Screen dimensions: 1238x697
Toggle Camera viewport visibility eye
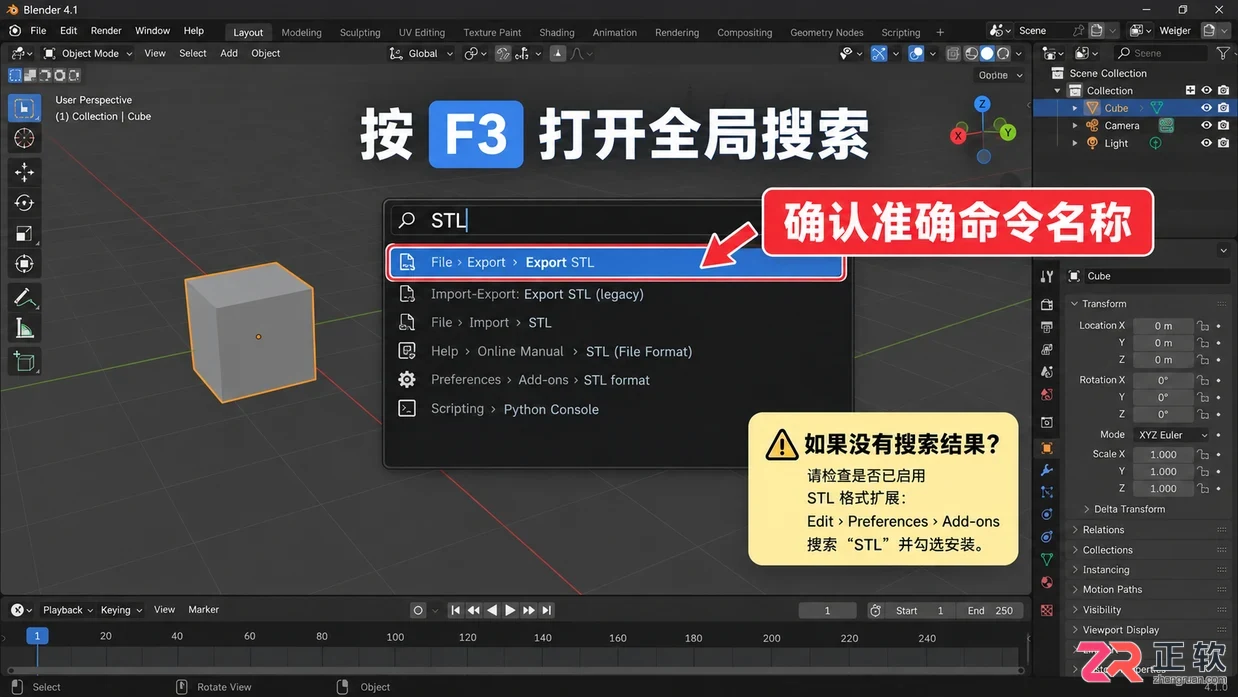[x=1206, y=126]
